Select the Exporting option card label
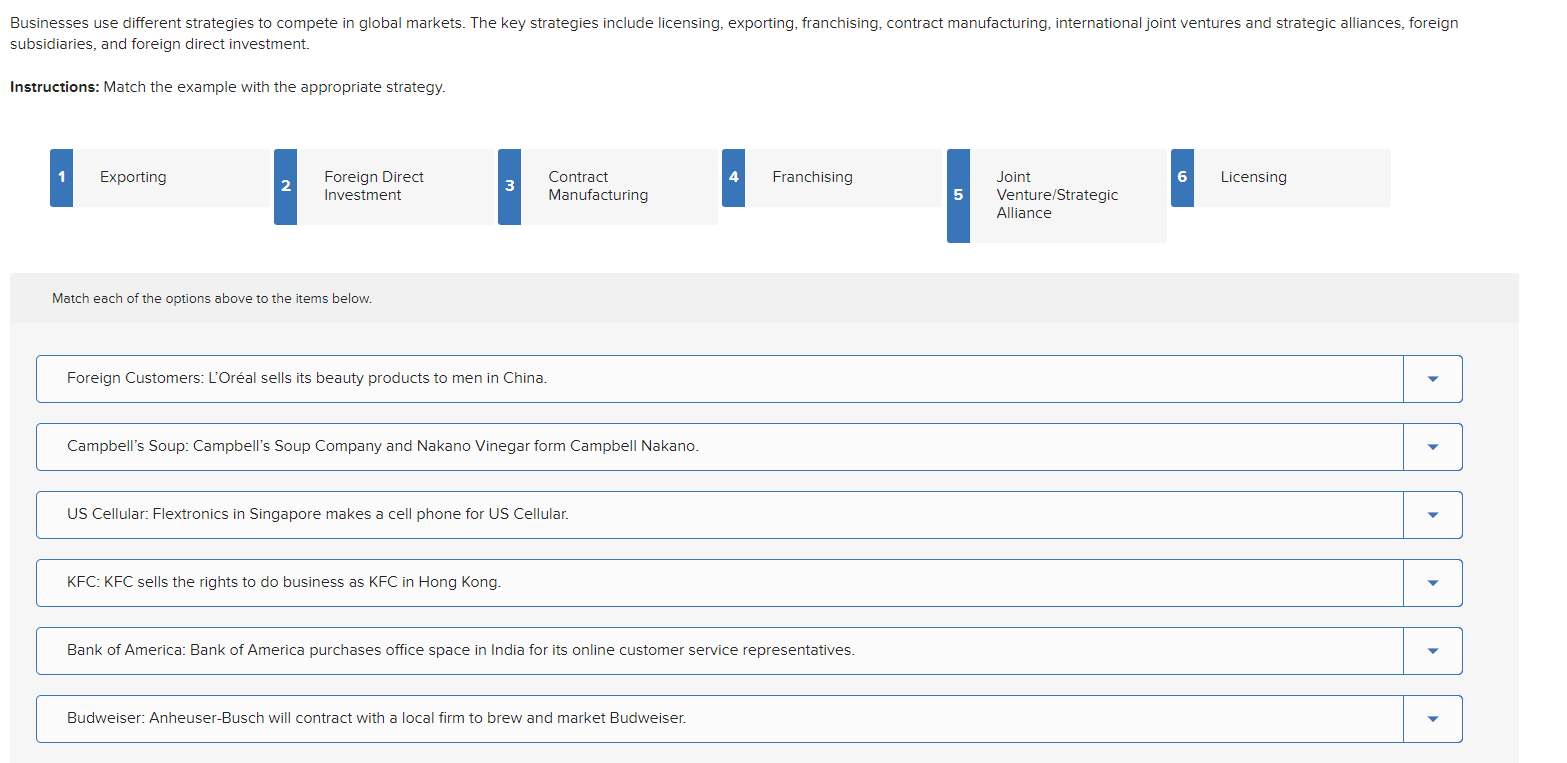 [133, 177]
